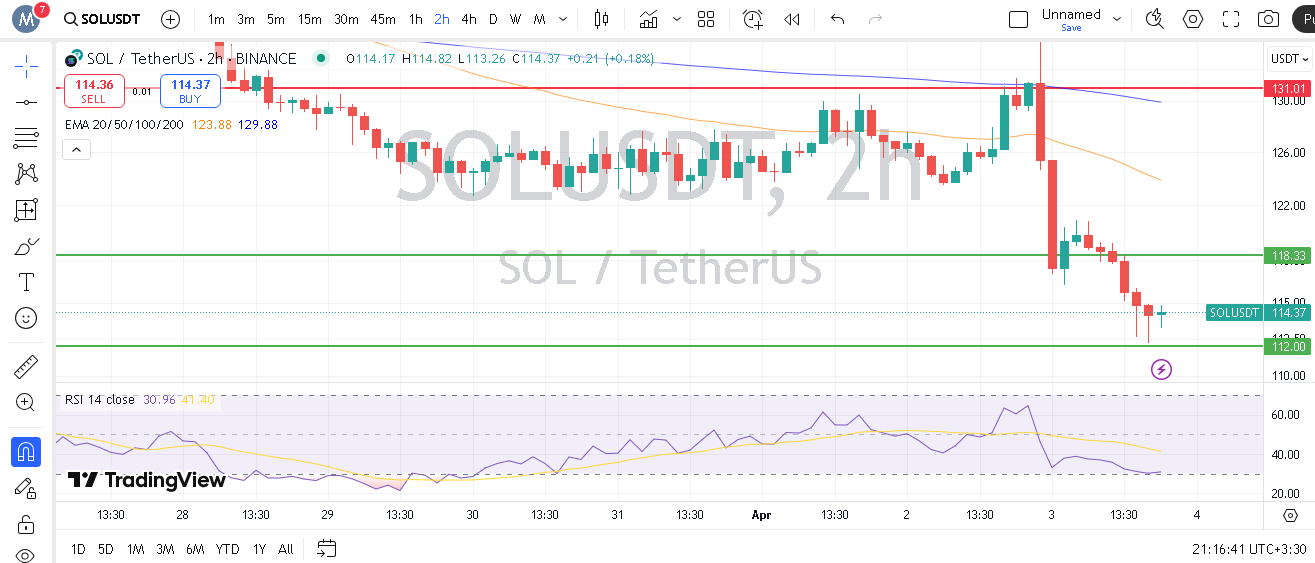The width and height of the screenshot is (1315, 563).
Task: Switch to the 1h interval
Action: (x=415, y=19)
